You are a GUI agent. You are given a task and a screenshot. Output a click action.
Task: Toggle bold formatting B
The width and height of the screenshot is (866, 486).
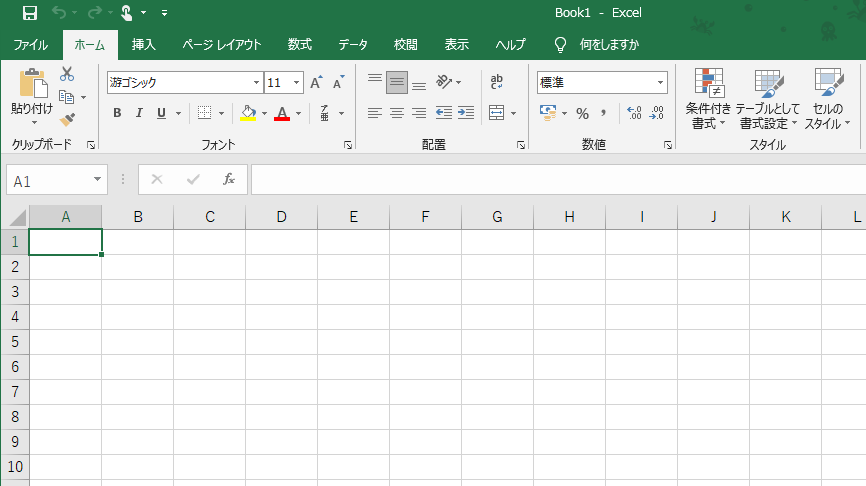(x=117, y=113)
